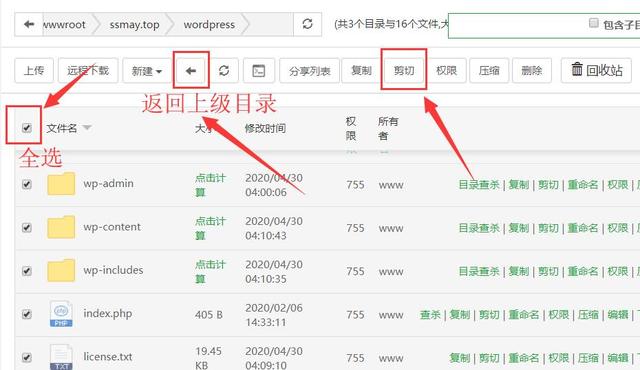Click 复制 in wp-includes row
640x370 pixels.
pyautogui.click(x=519, y=271)
